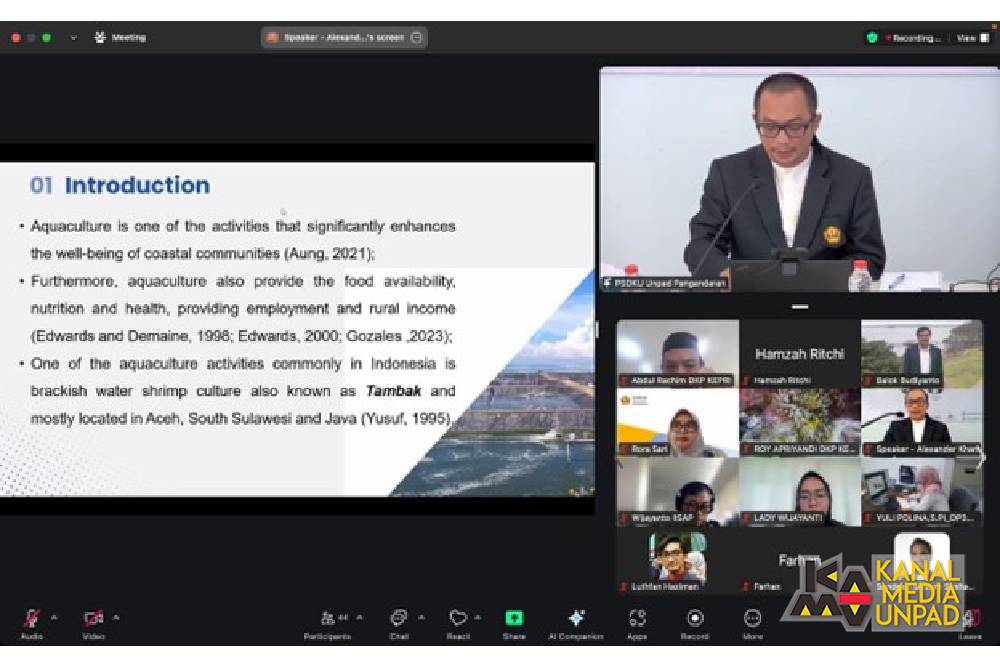Open the More options menu
Image resolution: width=1000 pixels, height=667 pixels.
tap(753, 619)
